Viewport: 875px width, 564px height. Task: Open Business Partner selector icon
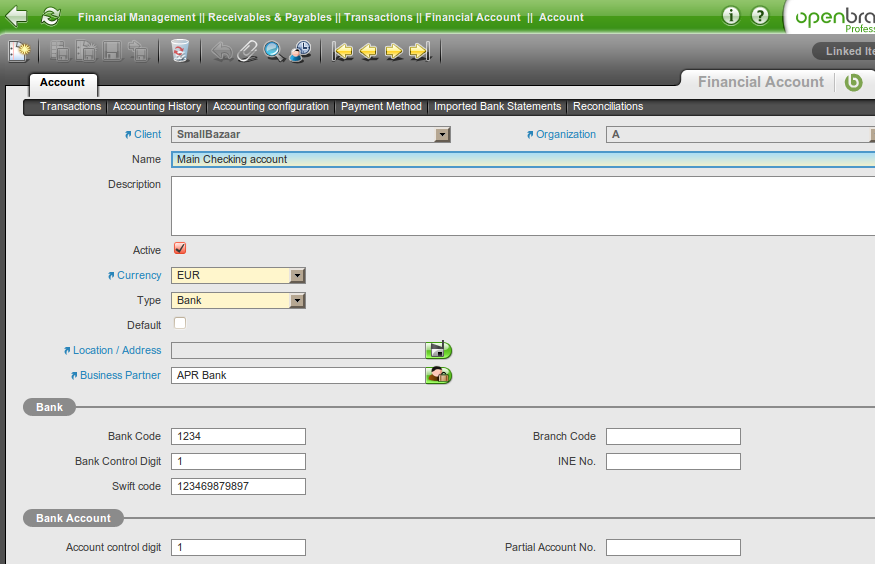pyautogui.click(x=438, y=376)
